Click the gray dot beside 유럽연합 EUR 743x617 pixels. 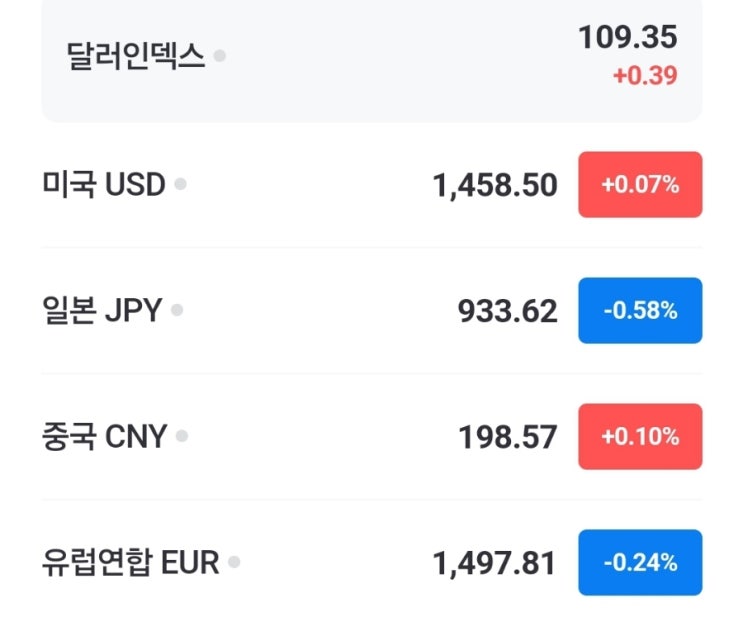234,562
